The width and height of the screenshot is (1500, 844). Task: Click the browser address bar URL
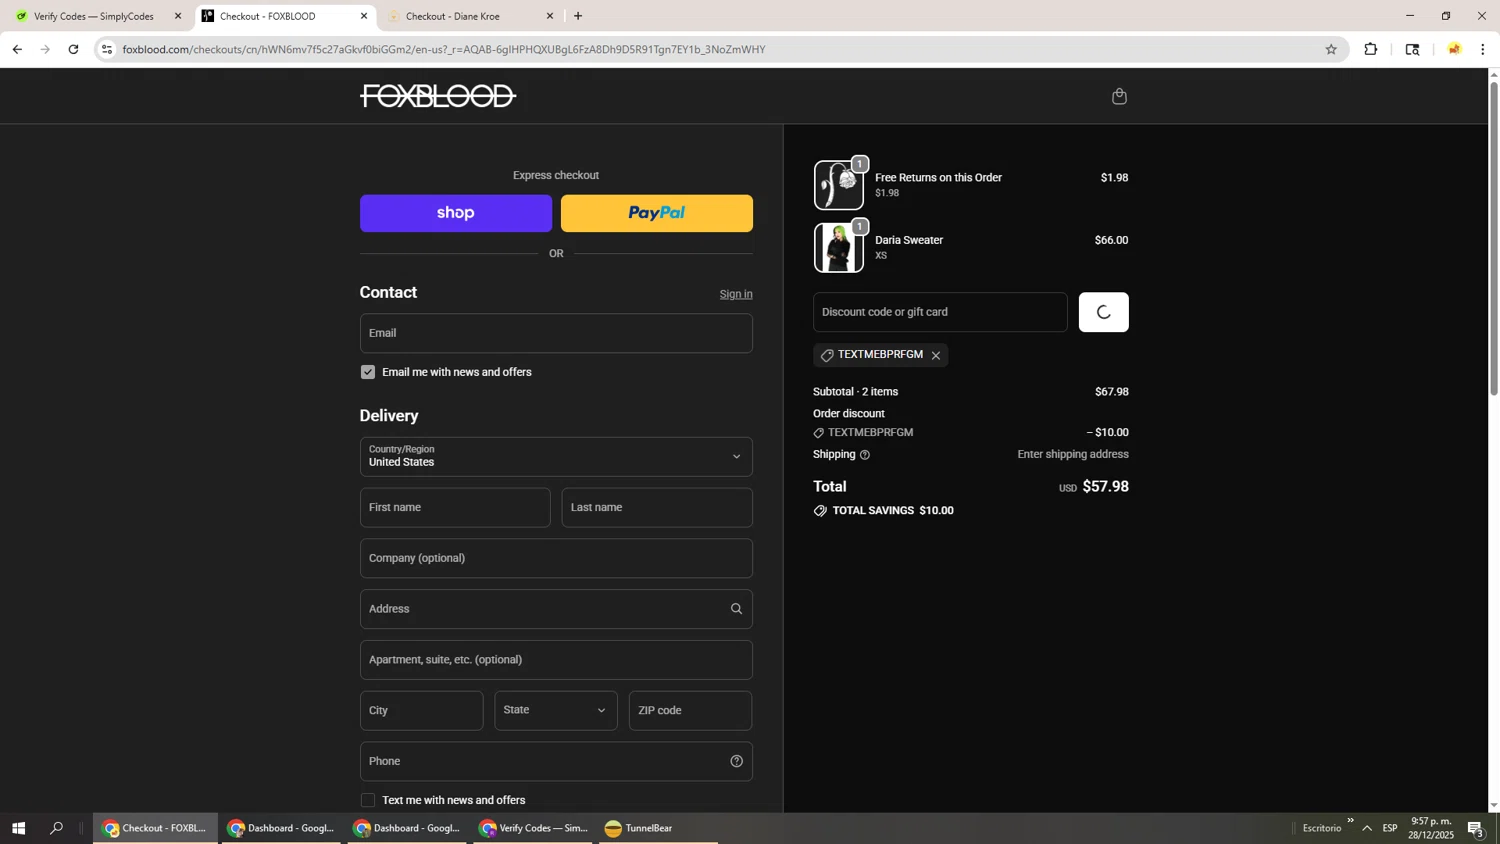click(444, 49)
